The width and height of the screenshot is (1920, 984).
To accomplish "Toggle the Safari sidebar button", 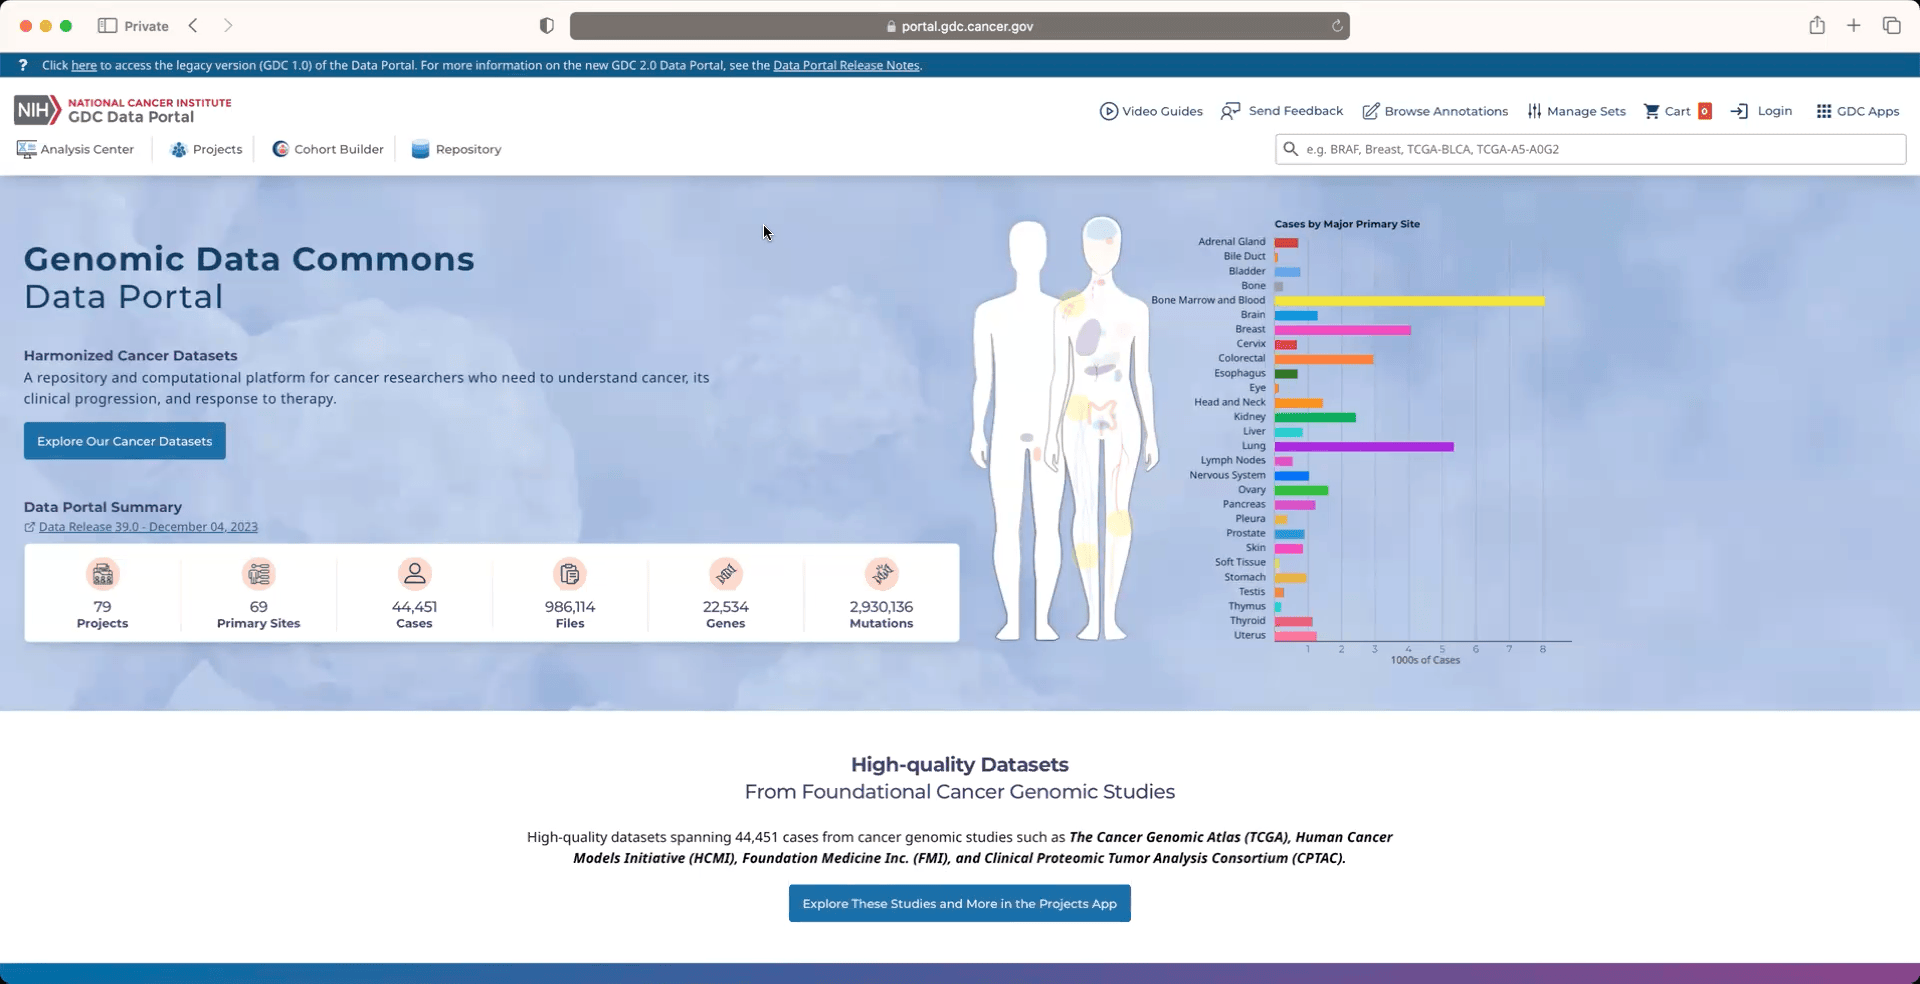I will pos(107,26).
